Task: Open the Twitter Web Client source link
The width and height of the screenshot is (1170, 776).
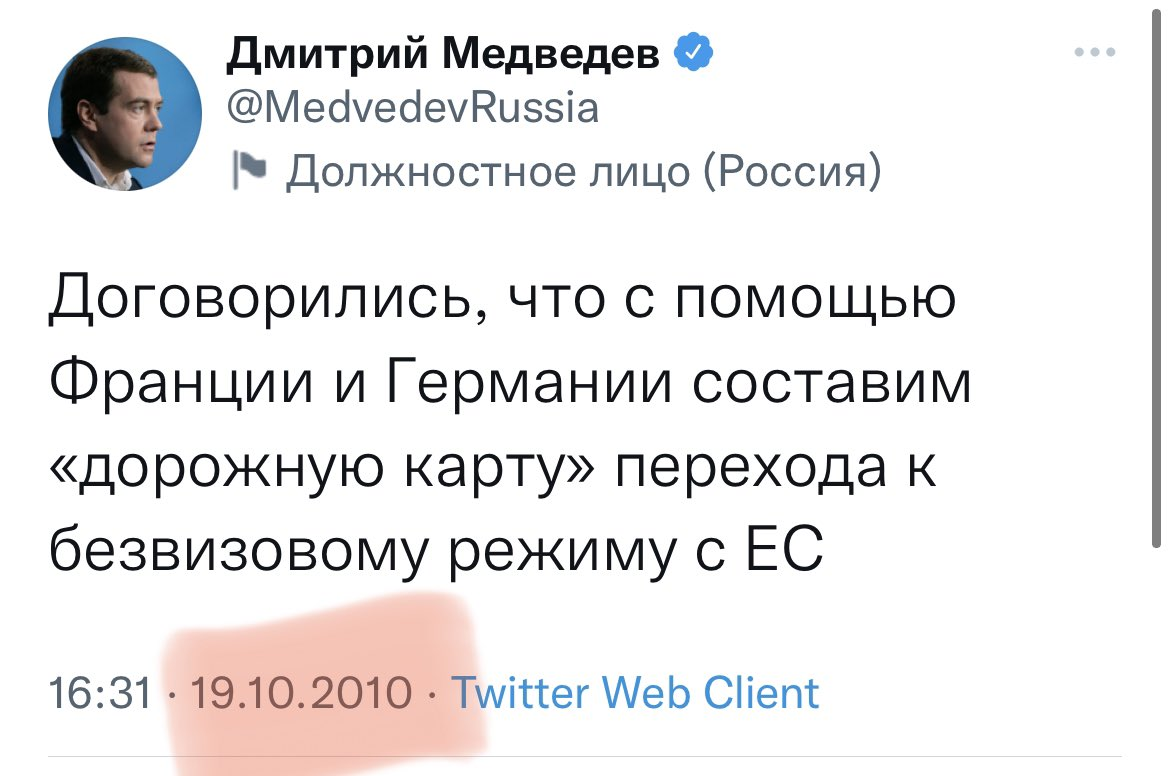Action: click(636, 692)
